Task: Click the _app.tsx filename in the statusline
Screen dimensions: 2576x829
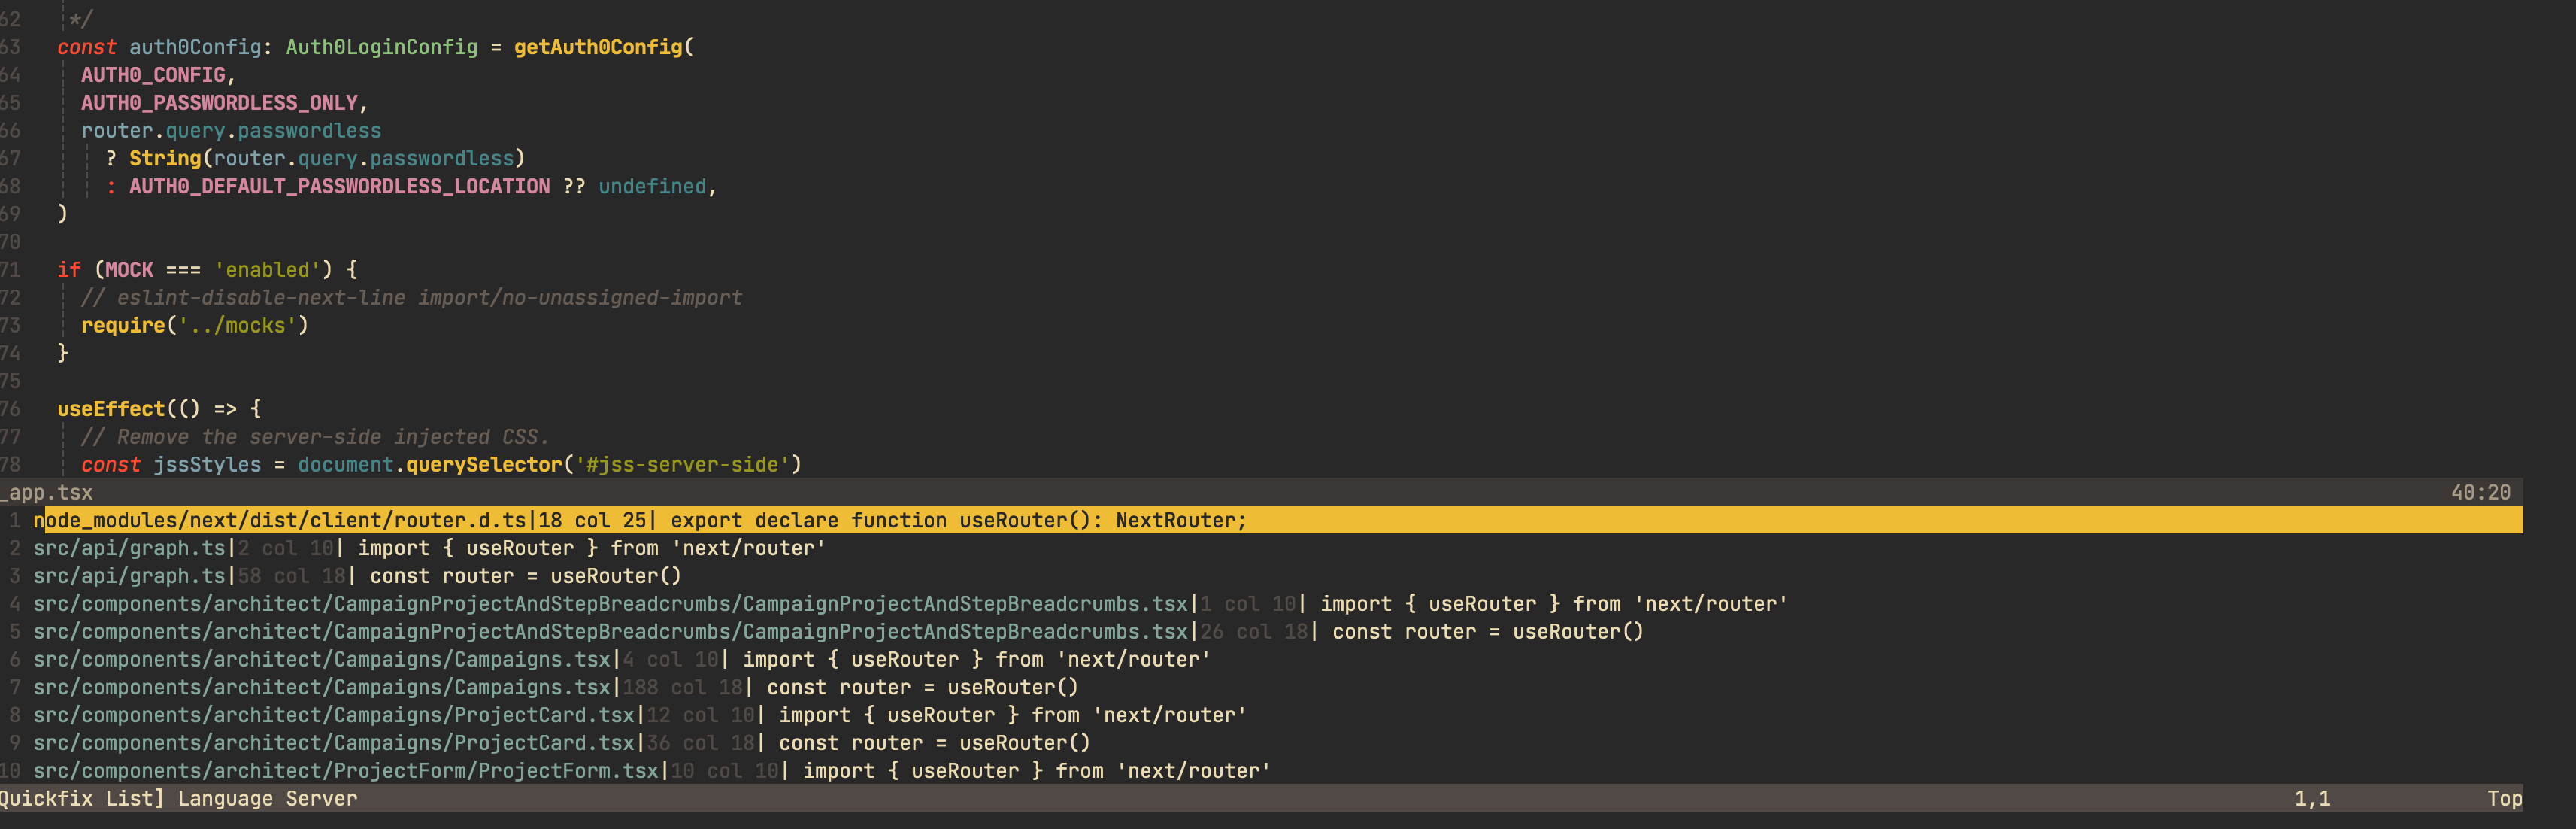Action: click(46, 491)
